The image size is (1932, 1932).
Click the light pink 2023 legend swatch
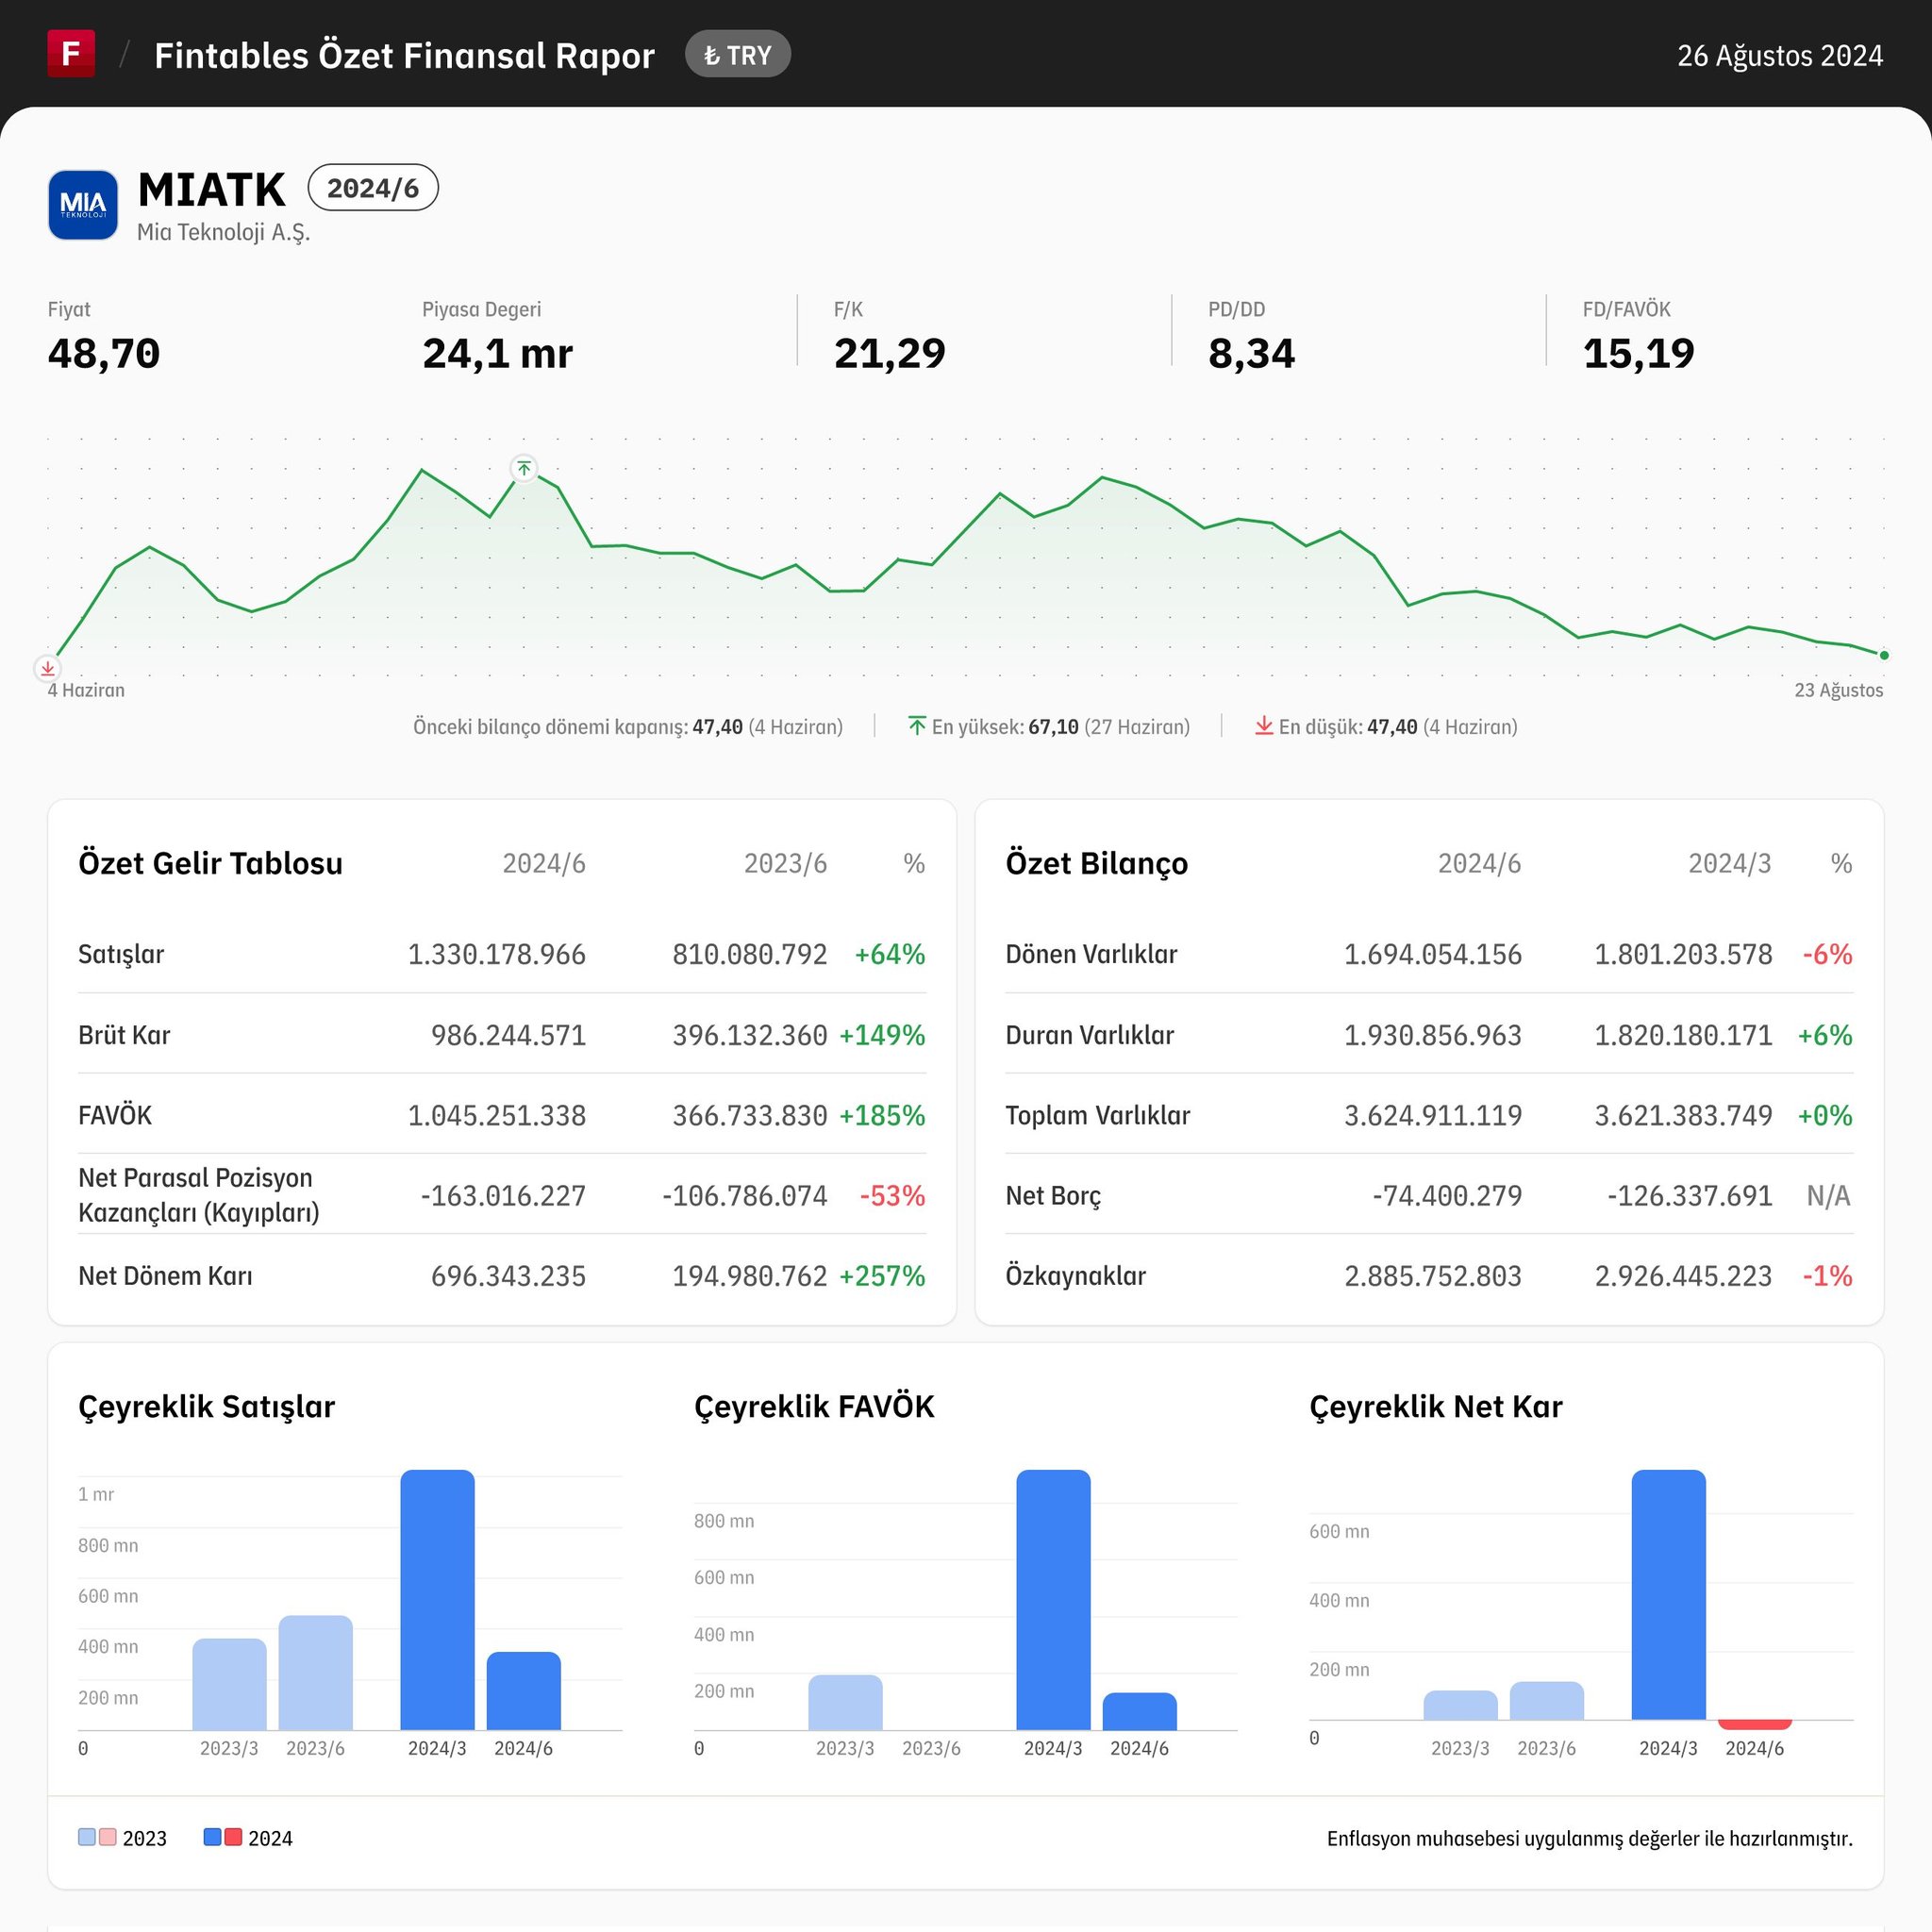(108, 1837)
